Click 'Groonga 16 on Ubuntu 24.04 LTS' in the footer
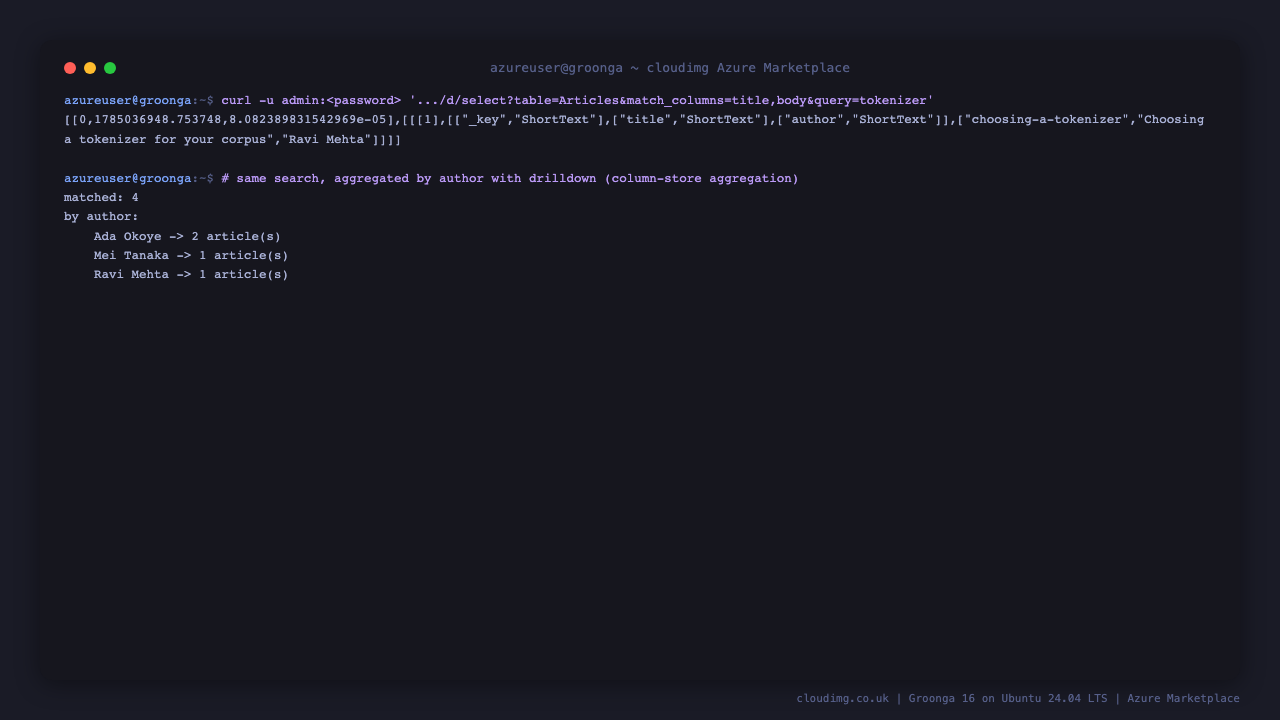The width and height of the screenshot is (1280, 720). pyautogui.click(x=1008, y=699)
